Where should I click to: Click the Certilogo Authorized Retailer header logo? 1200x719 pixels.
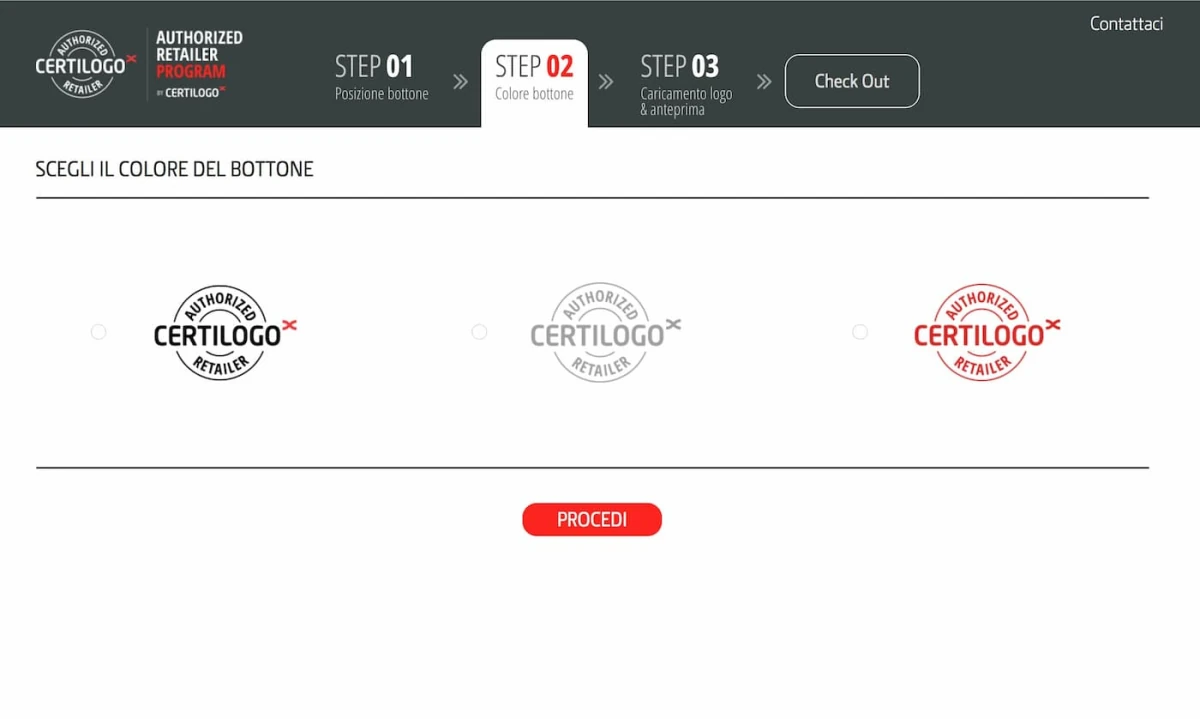85,64
